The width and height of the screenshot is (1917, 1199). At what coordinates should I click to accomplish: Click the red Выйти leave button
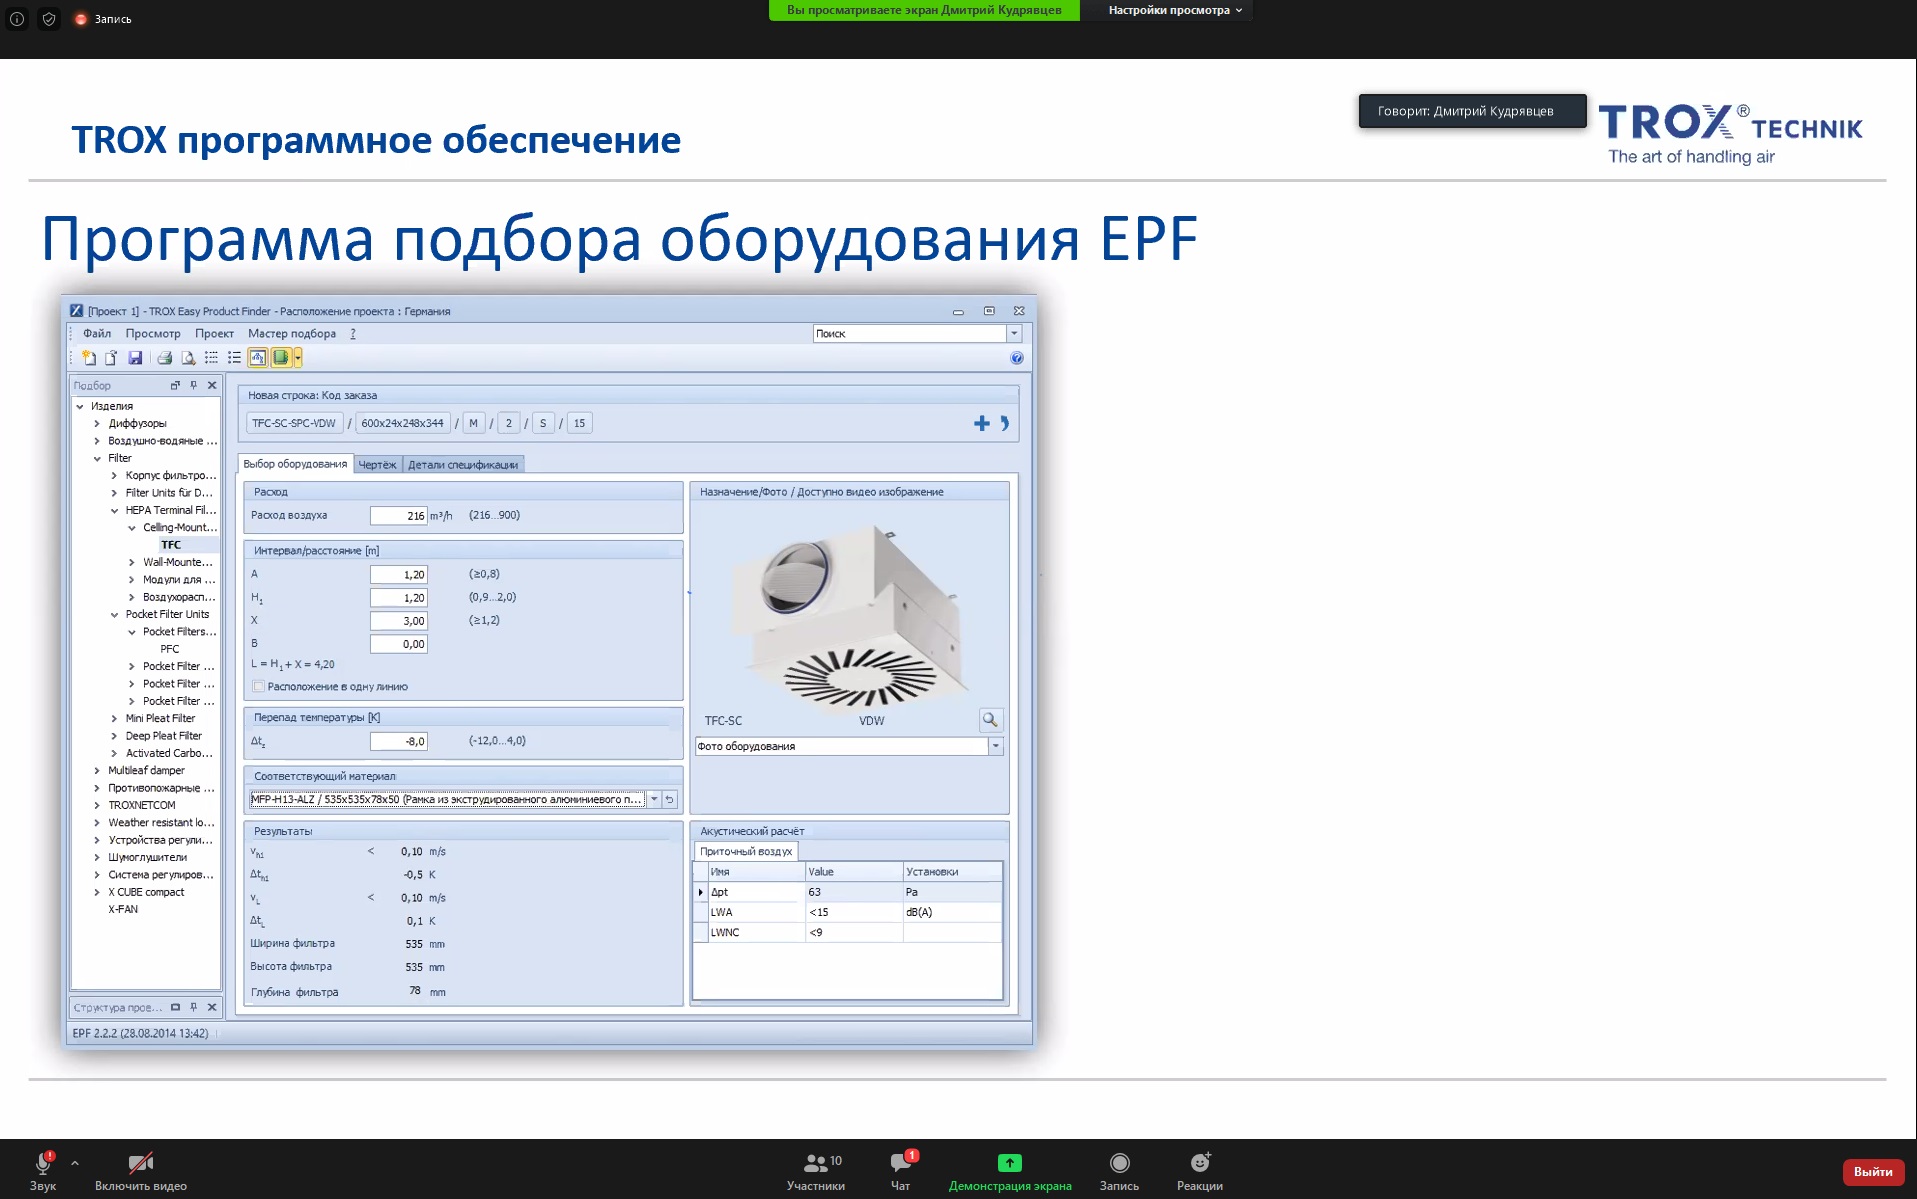(x=1872, y=1171)
